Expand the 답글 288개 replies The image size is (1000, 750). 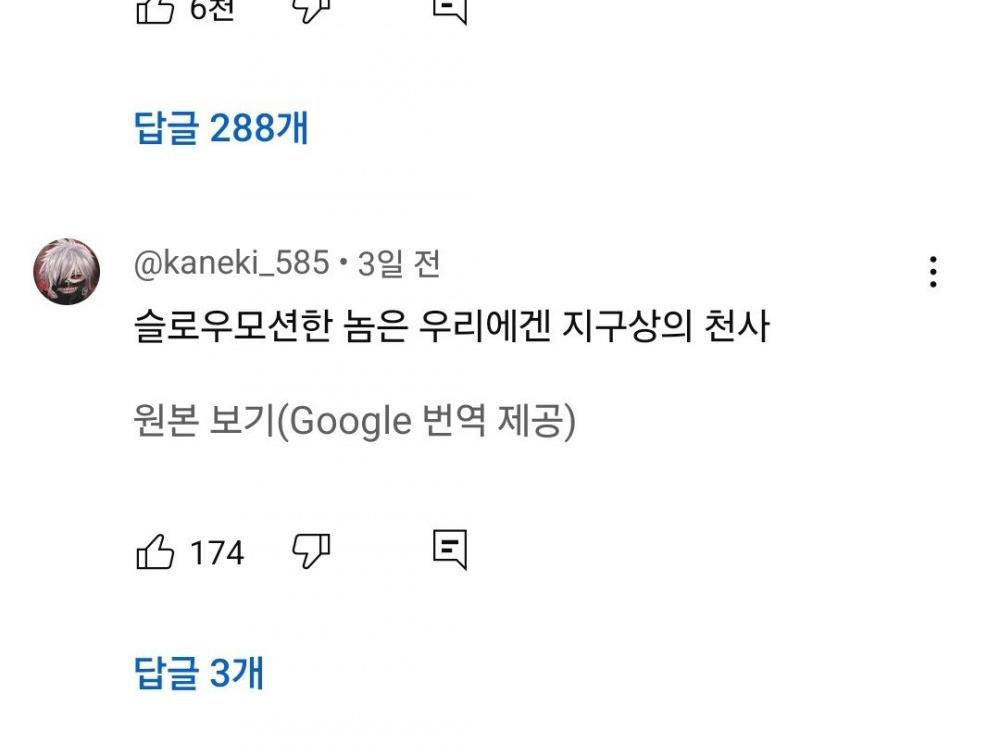[x=221, y=128]
